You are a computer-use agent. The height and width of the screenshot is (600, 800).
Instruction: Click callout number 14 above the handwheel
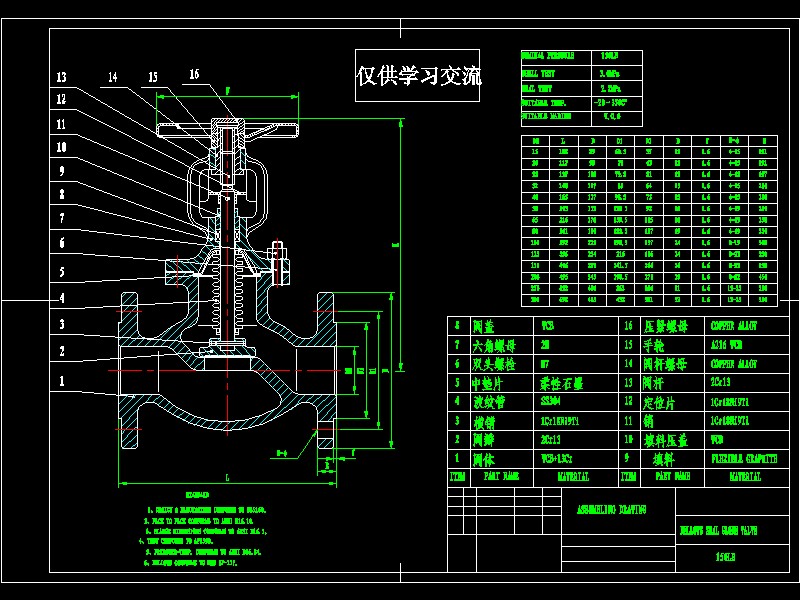pos(113,77)
